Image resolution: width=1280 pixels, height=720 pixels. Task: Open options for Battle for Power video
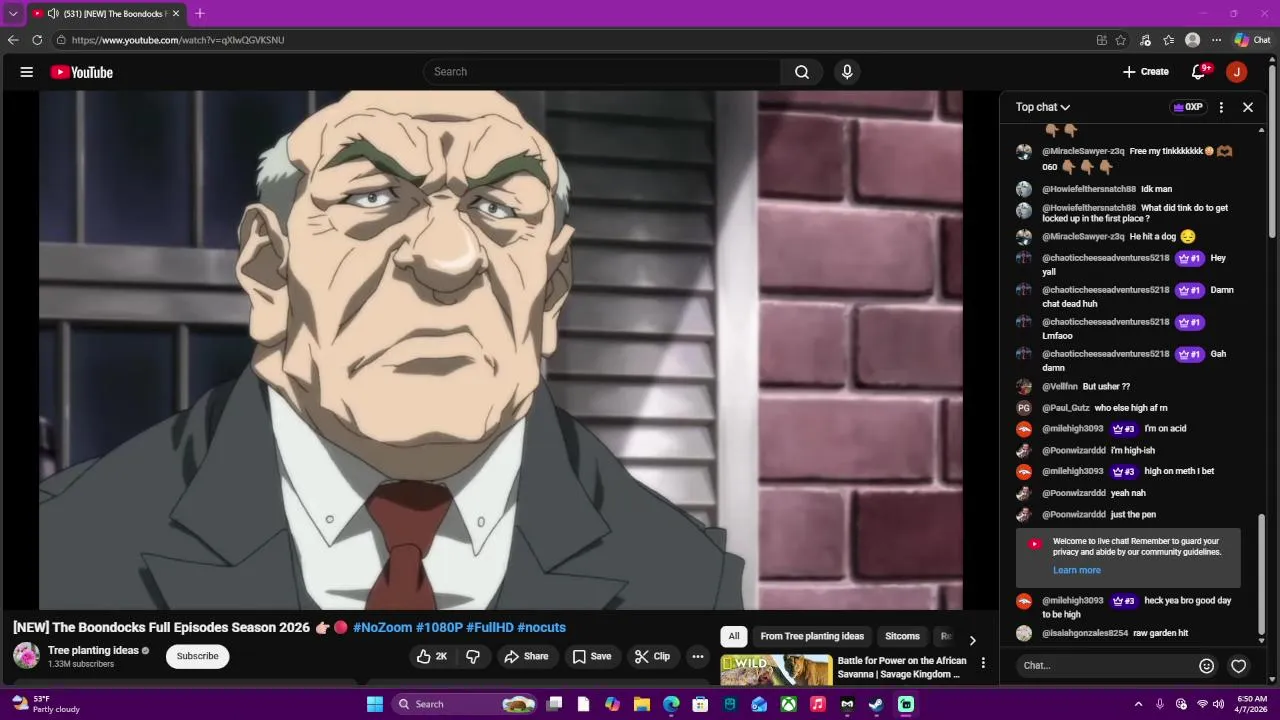(x=983, y=663)
